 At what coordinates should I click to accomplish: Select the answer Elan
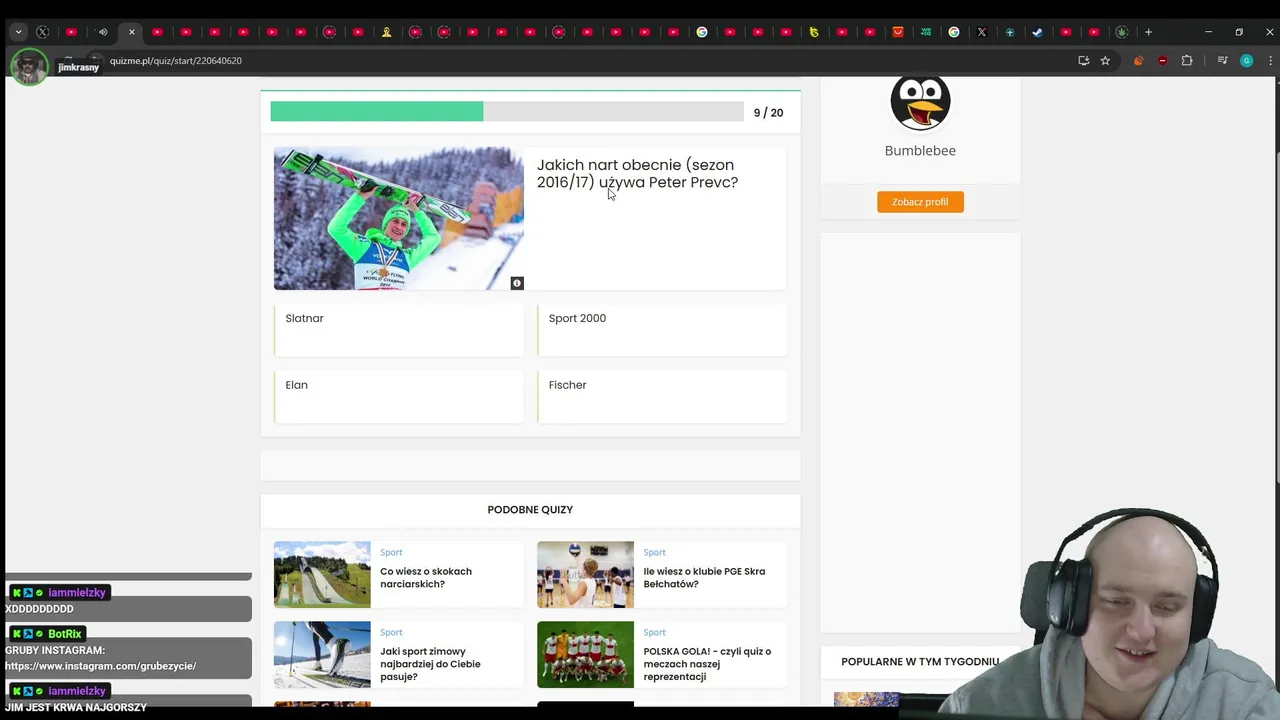click(x=398, y=396)
